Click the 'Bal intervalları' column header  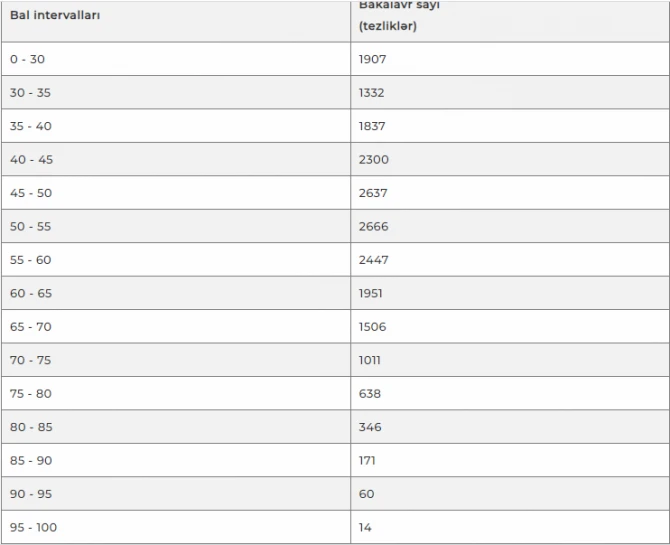pyautogui.click(x=176, y=21)
